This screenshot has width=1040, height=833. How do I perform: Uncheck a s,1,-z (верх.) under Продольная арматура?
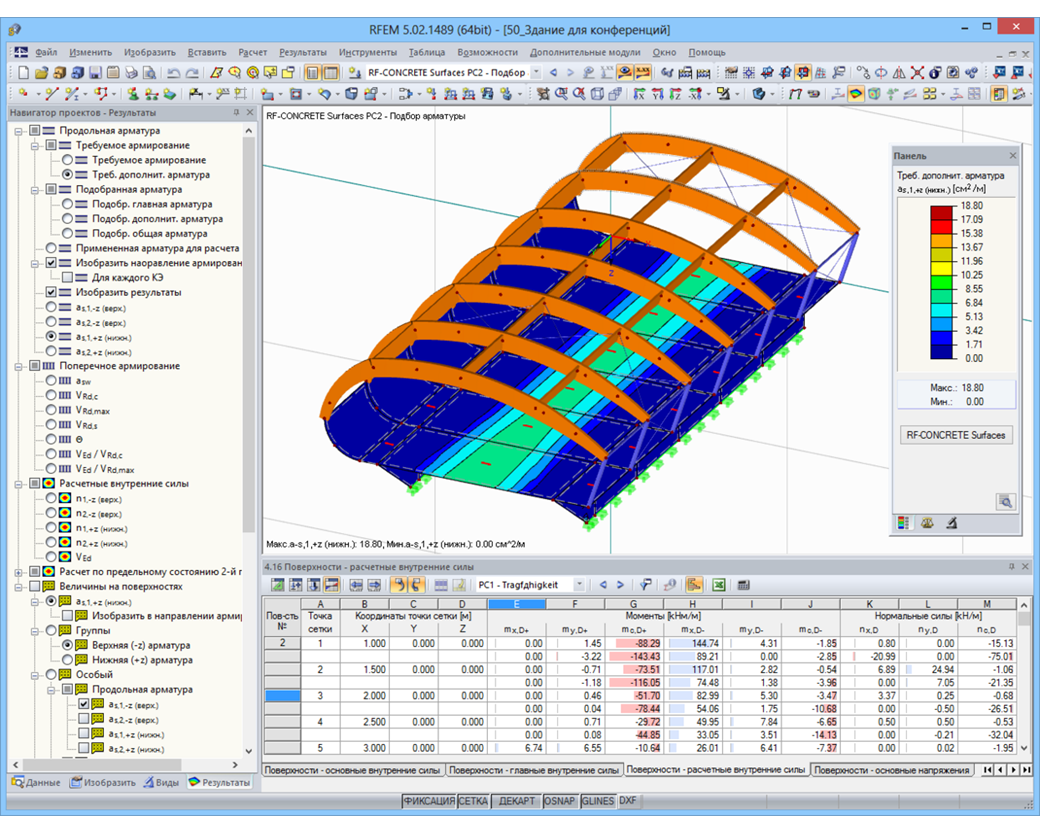[84, 704]
